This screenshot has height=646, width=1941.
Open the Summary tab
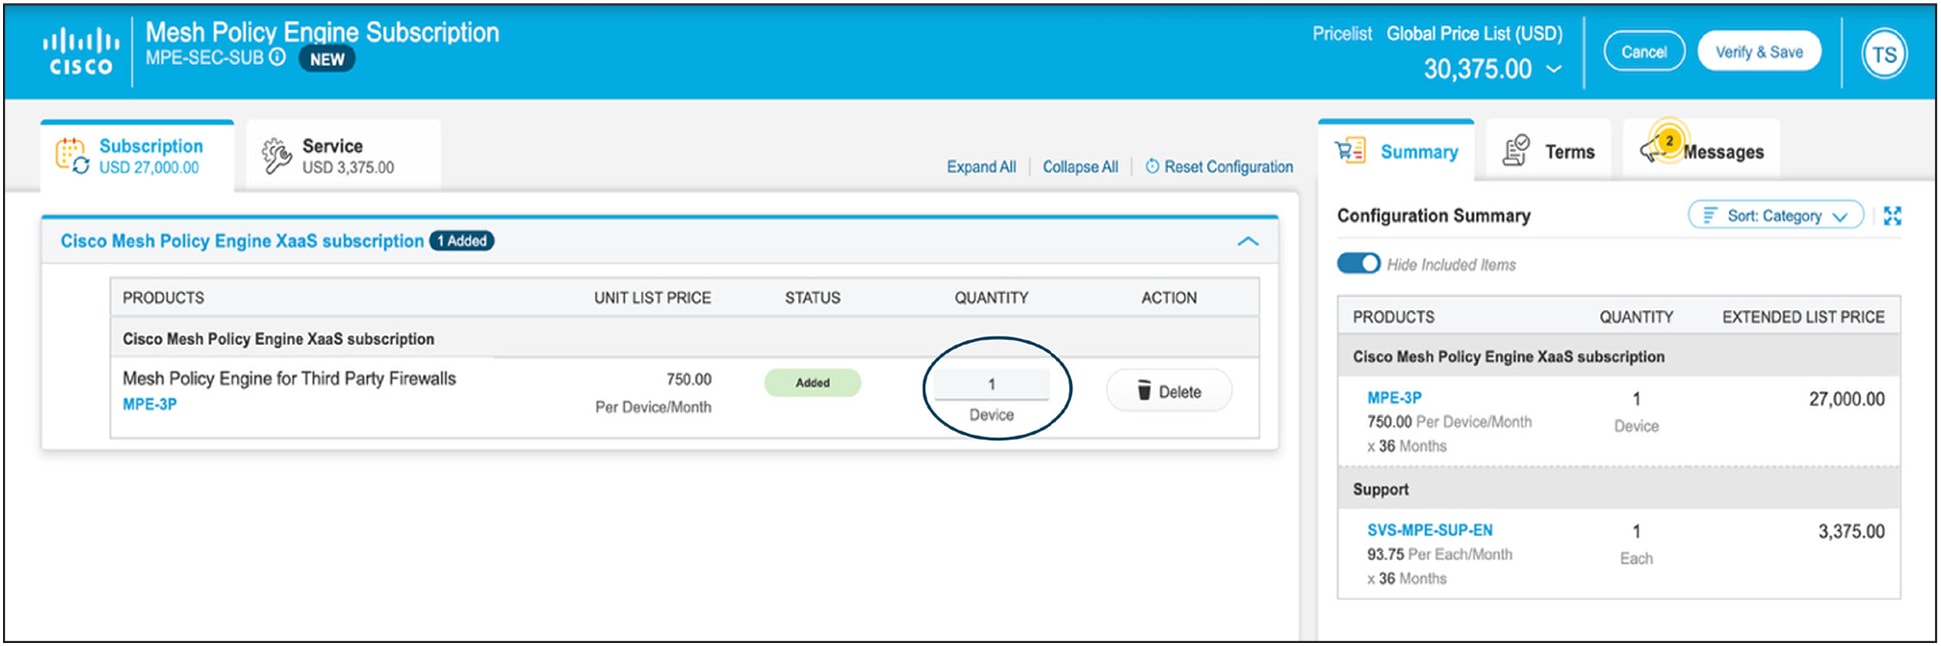1396,152
